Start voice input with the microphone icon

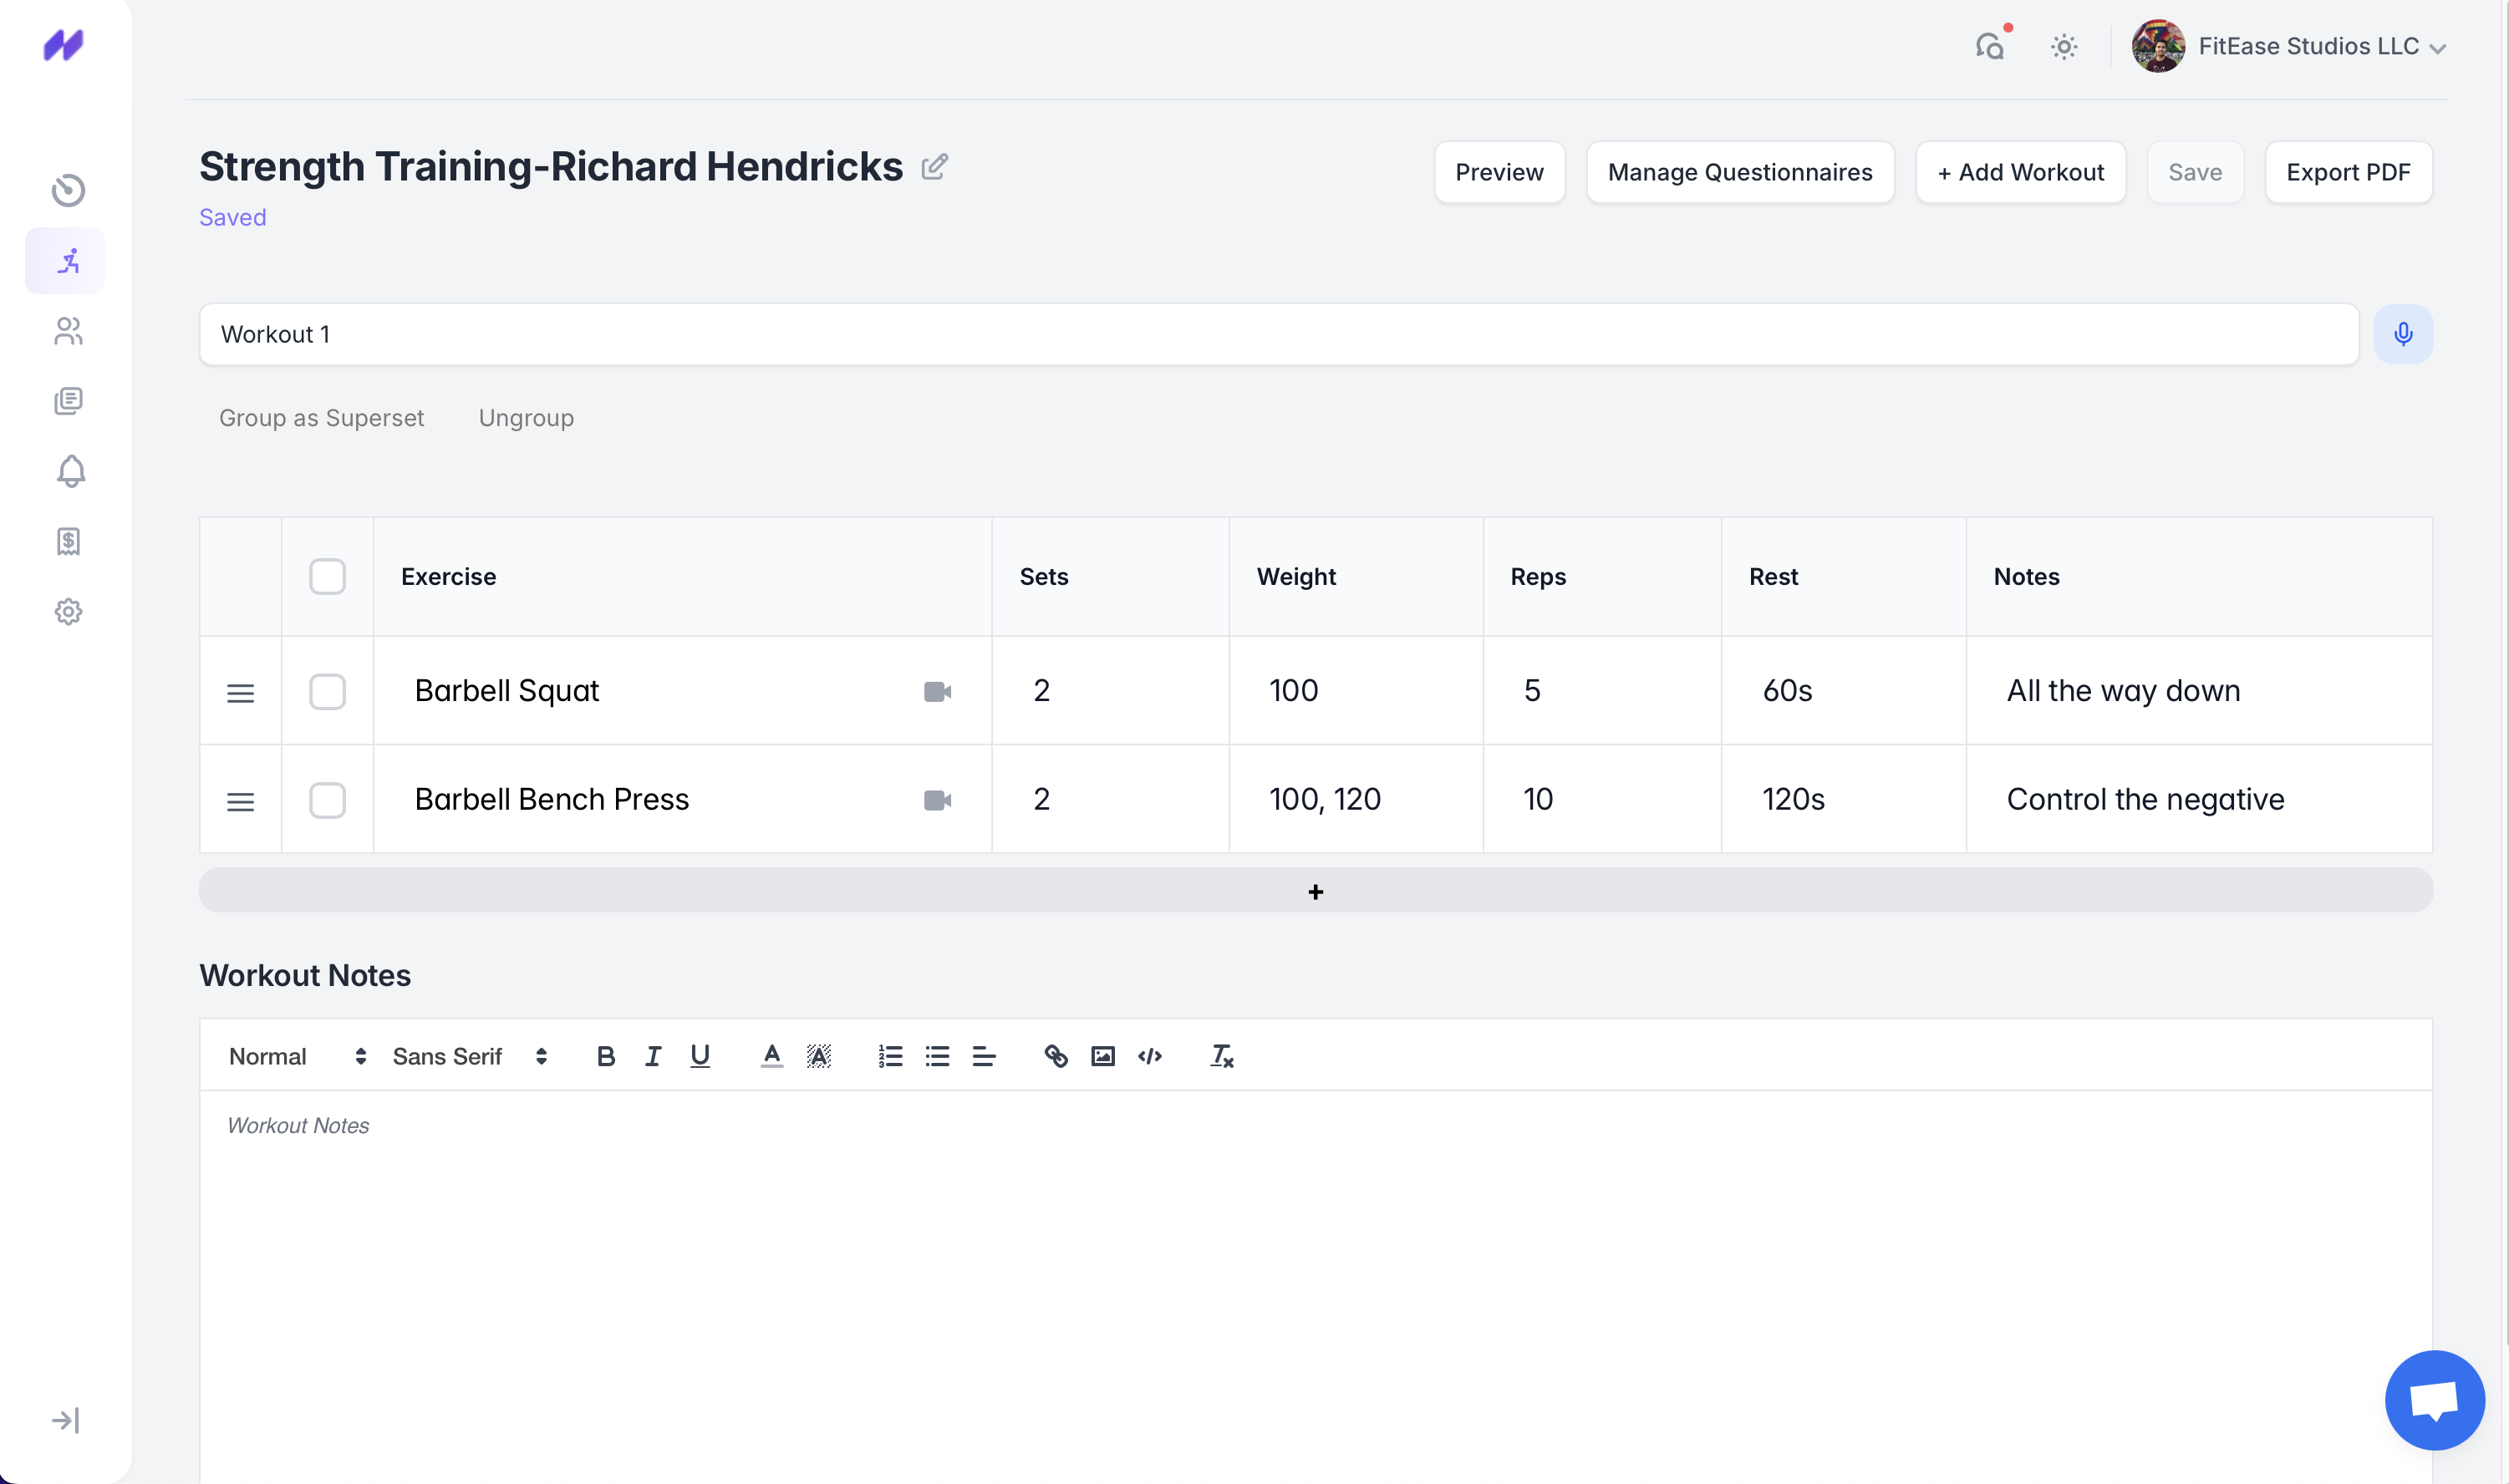pyautogui.click(x=2402, y=333)
